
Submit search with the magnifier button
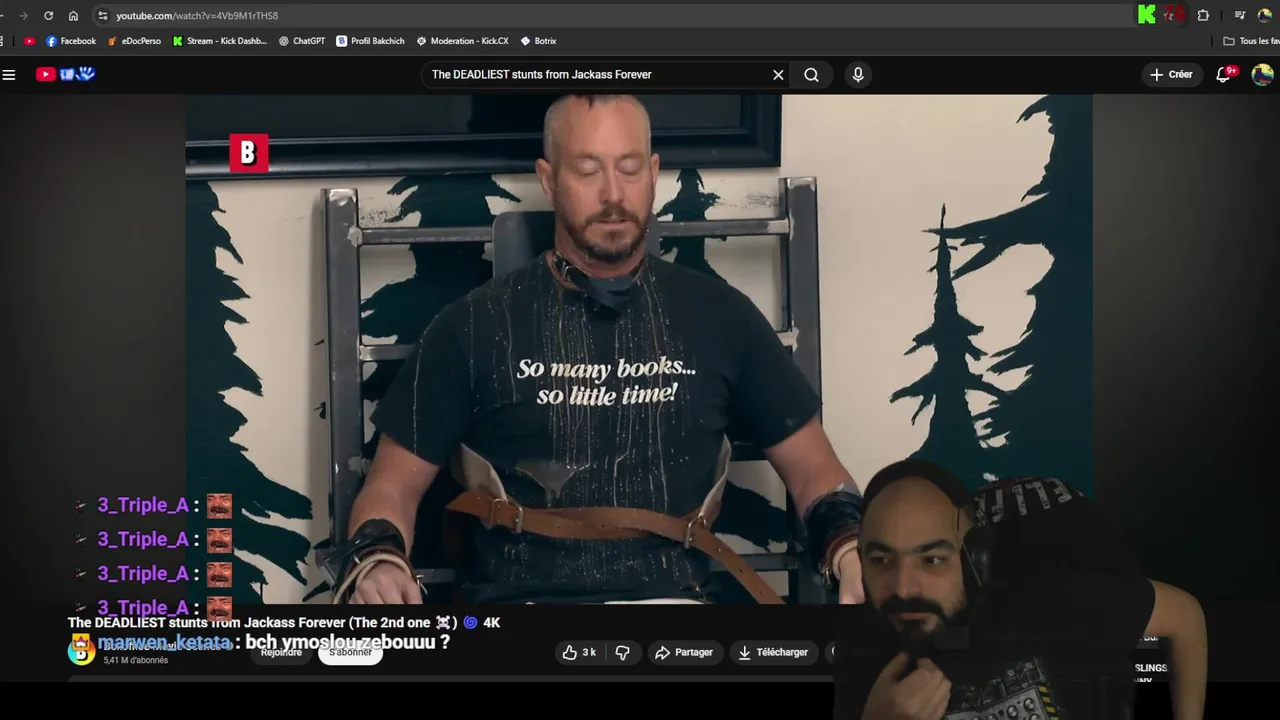[x=811, y=74]
